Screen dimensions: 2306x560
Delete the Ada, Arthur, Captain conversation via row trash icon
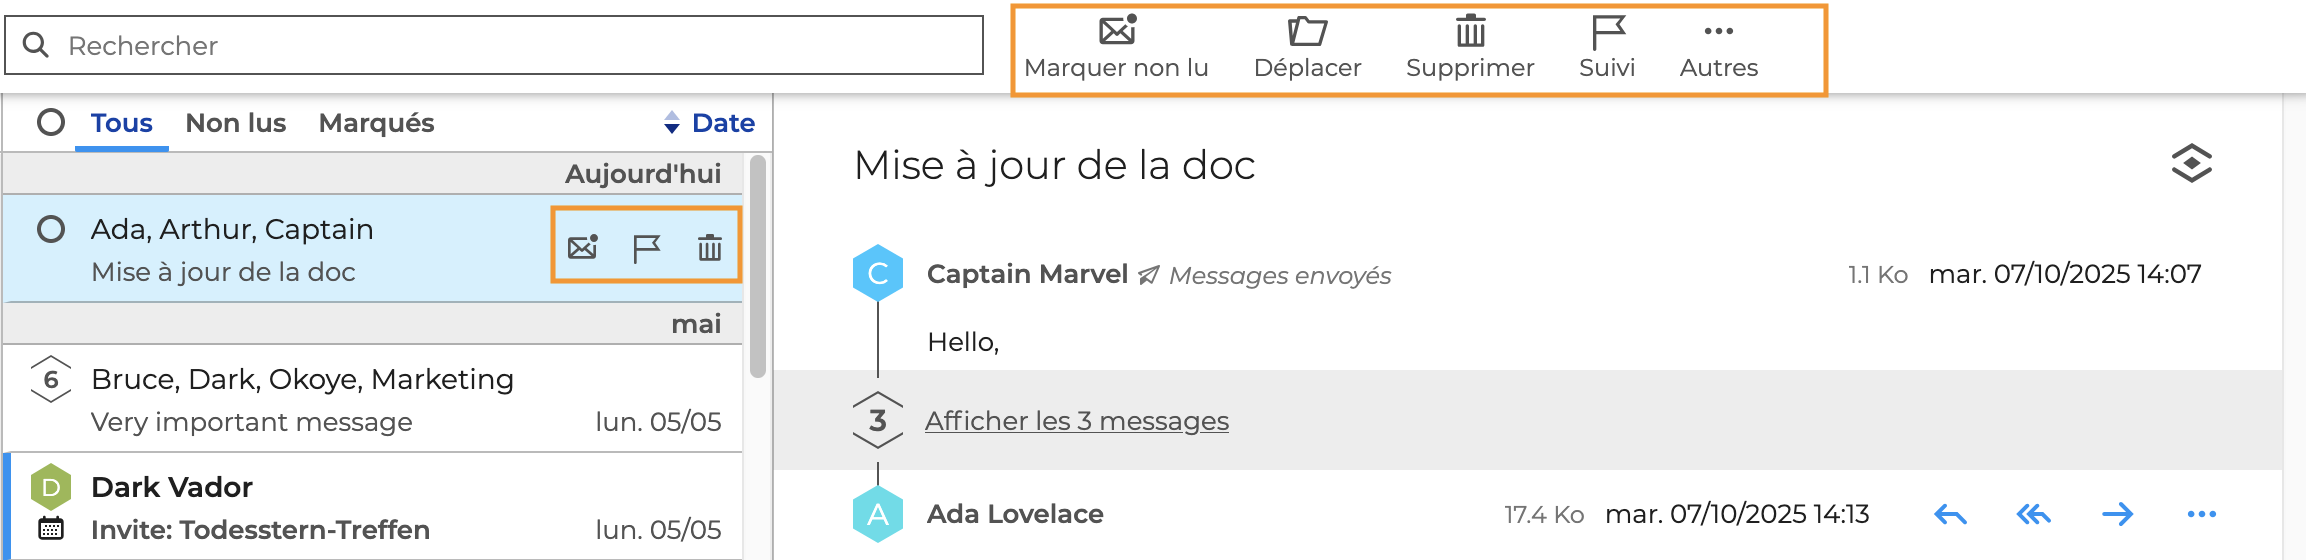[709, 247]
